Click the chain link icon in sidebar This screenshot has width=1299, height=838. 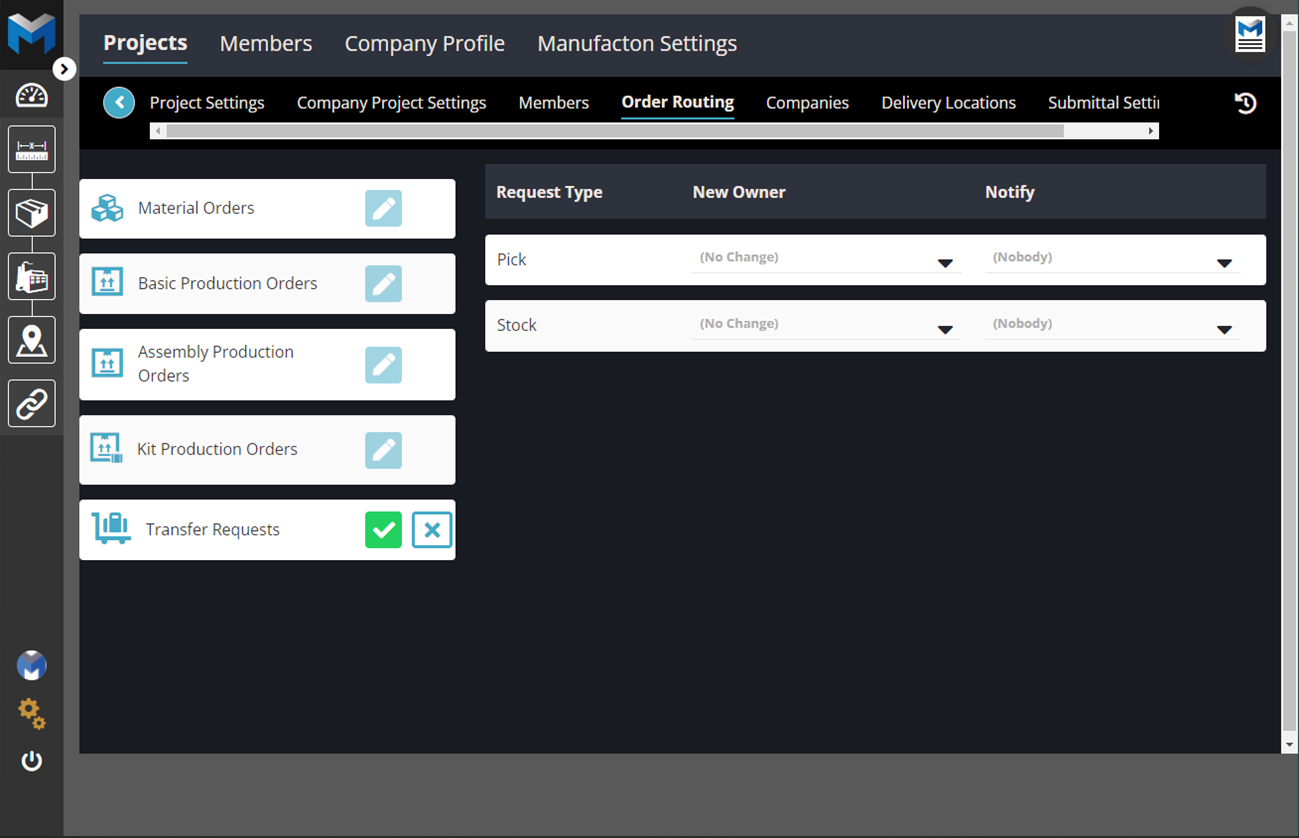pyautogui.click(x=32, y=404)
